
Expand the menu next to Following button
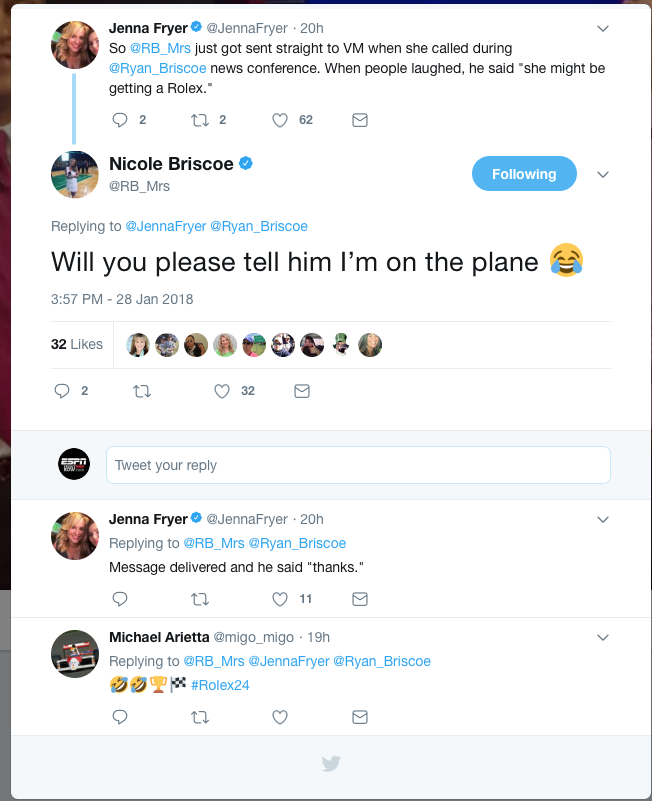(603, 174)
